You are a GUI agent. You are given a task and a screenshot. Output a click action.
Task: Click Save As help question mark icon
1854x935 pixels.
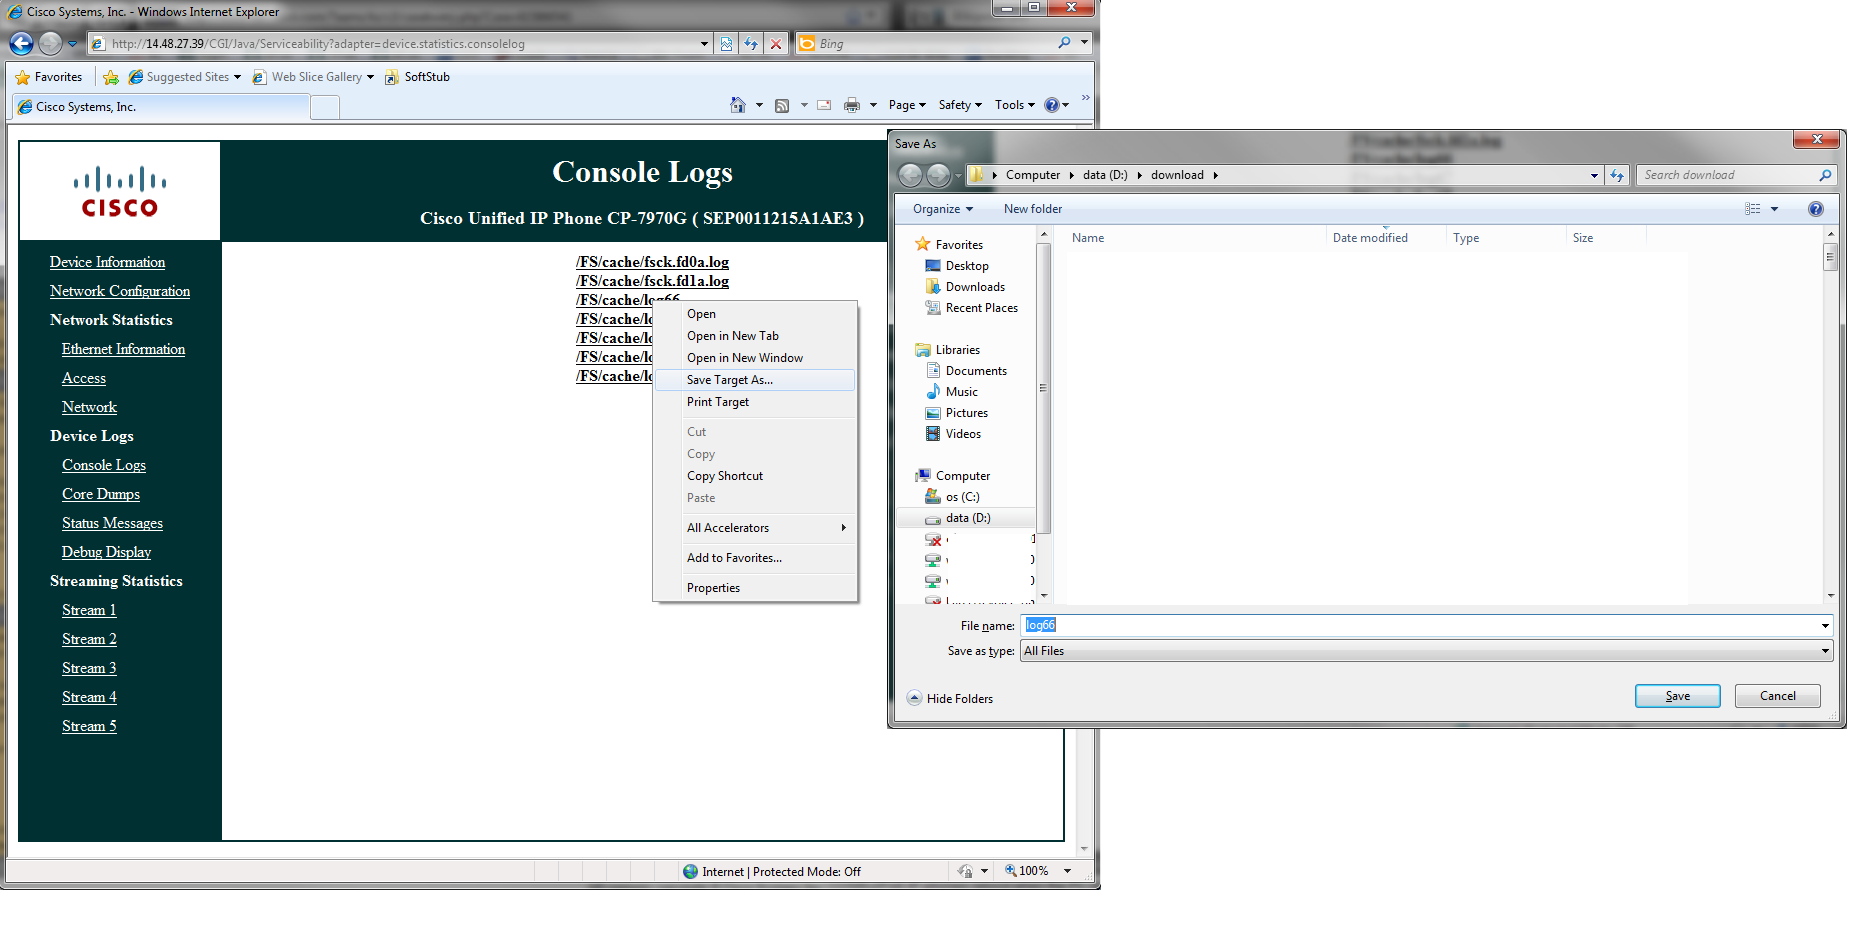click(1816, 209)
